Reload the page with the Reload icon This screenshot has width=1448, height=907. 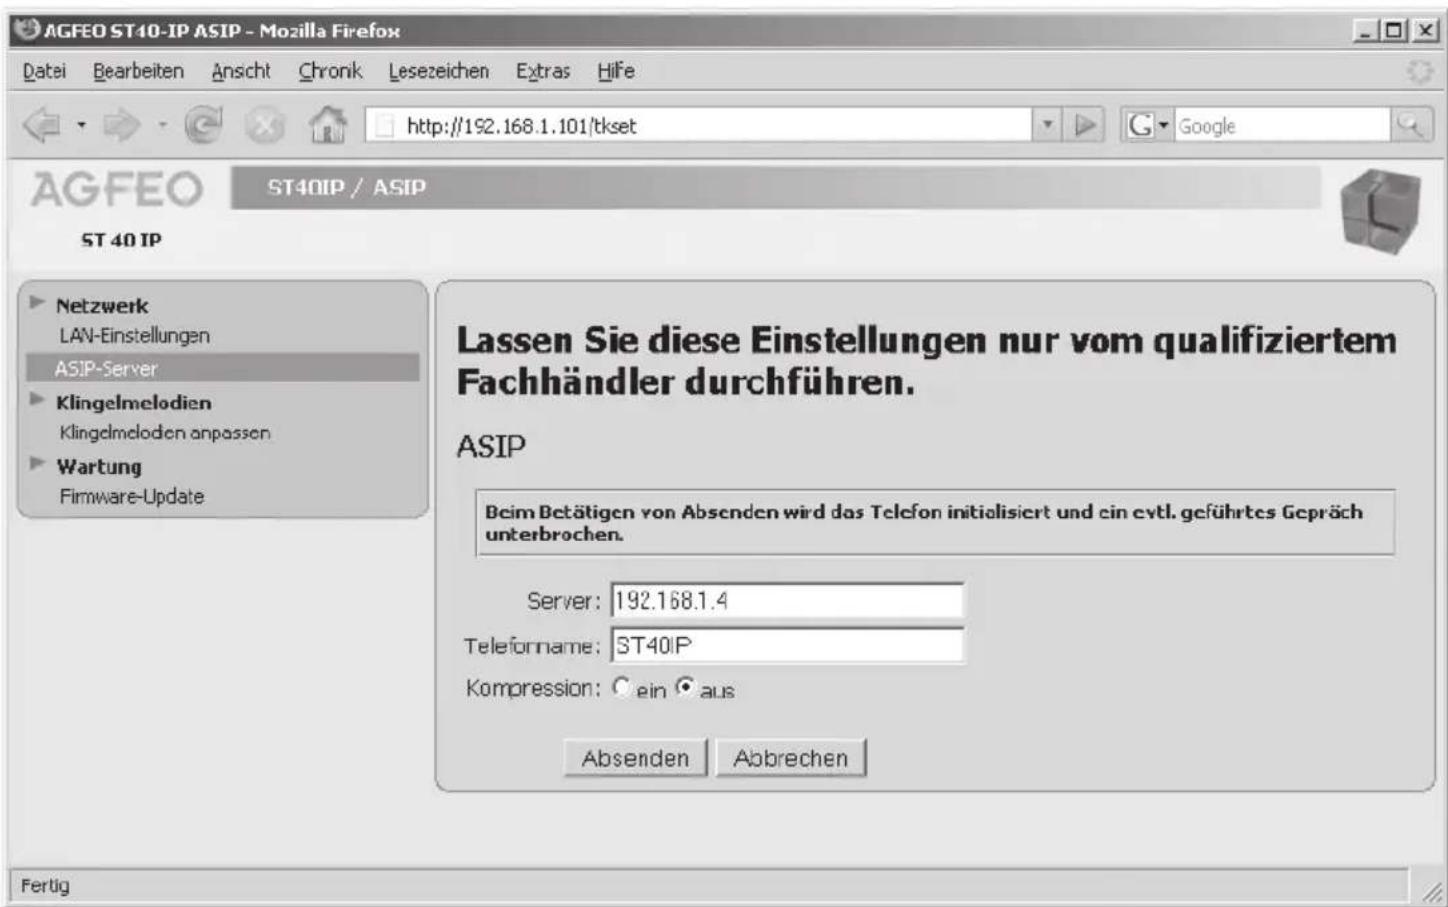tap(203, 126)
